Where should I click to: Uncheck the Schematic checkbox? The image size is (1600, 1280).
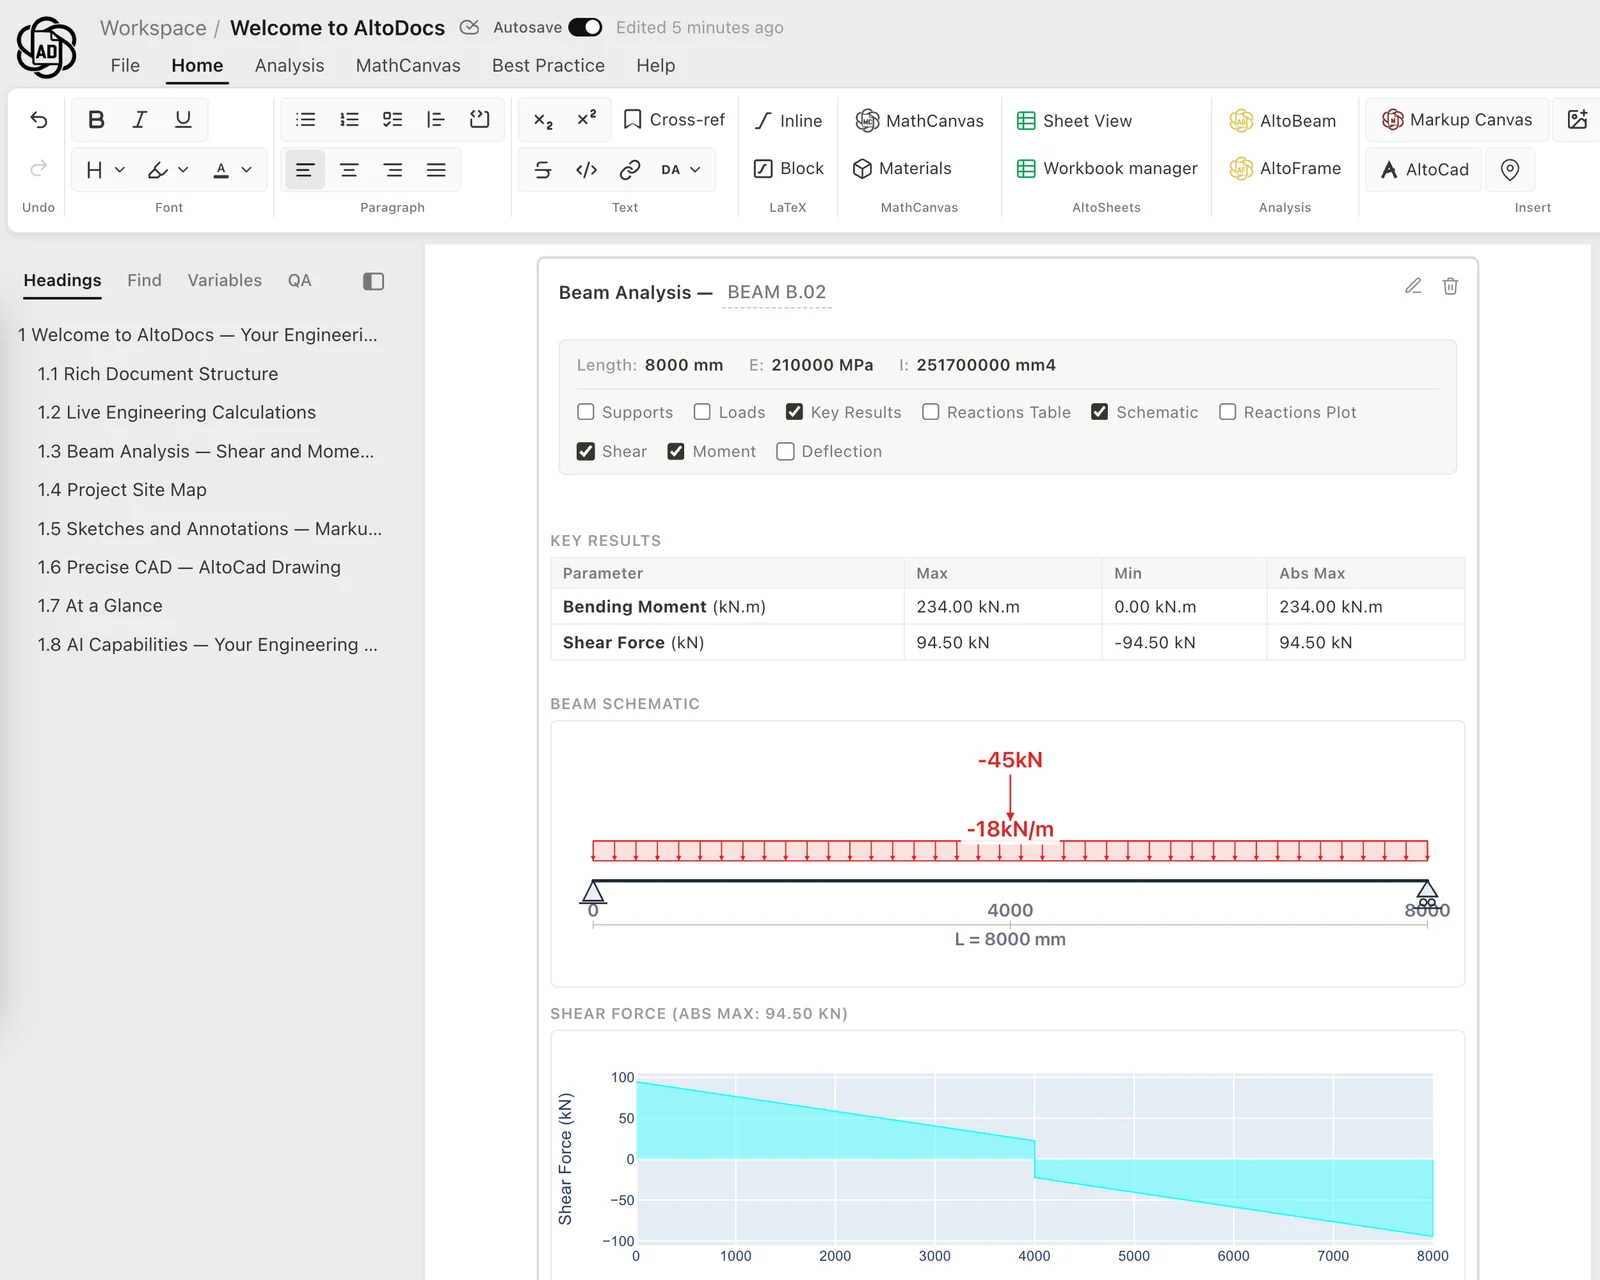1100,412
